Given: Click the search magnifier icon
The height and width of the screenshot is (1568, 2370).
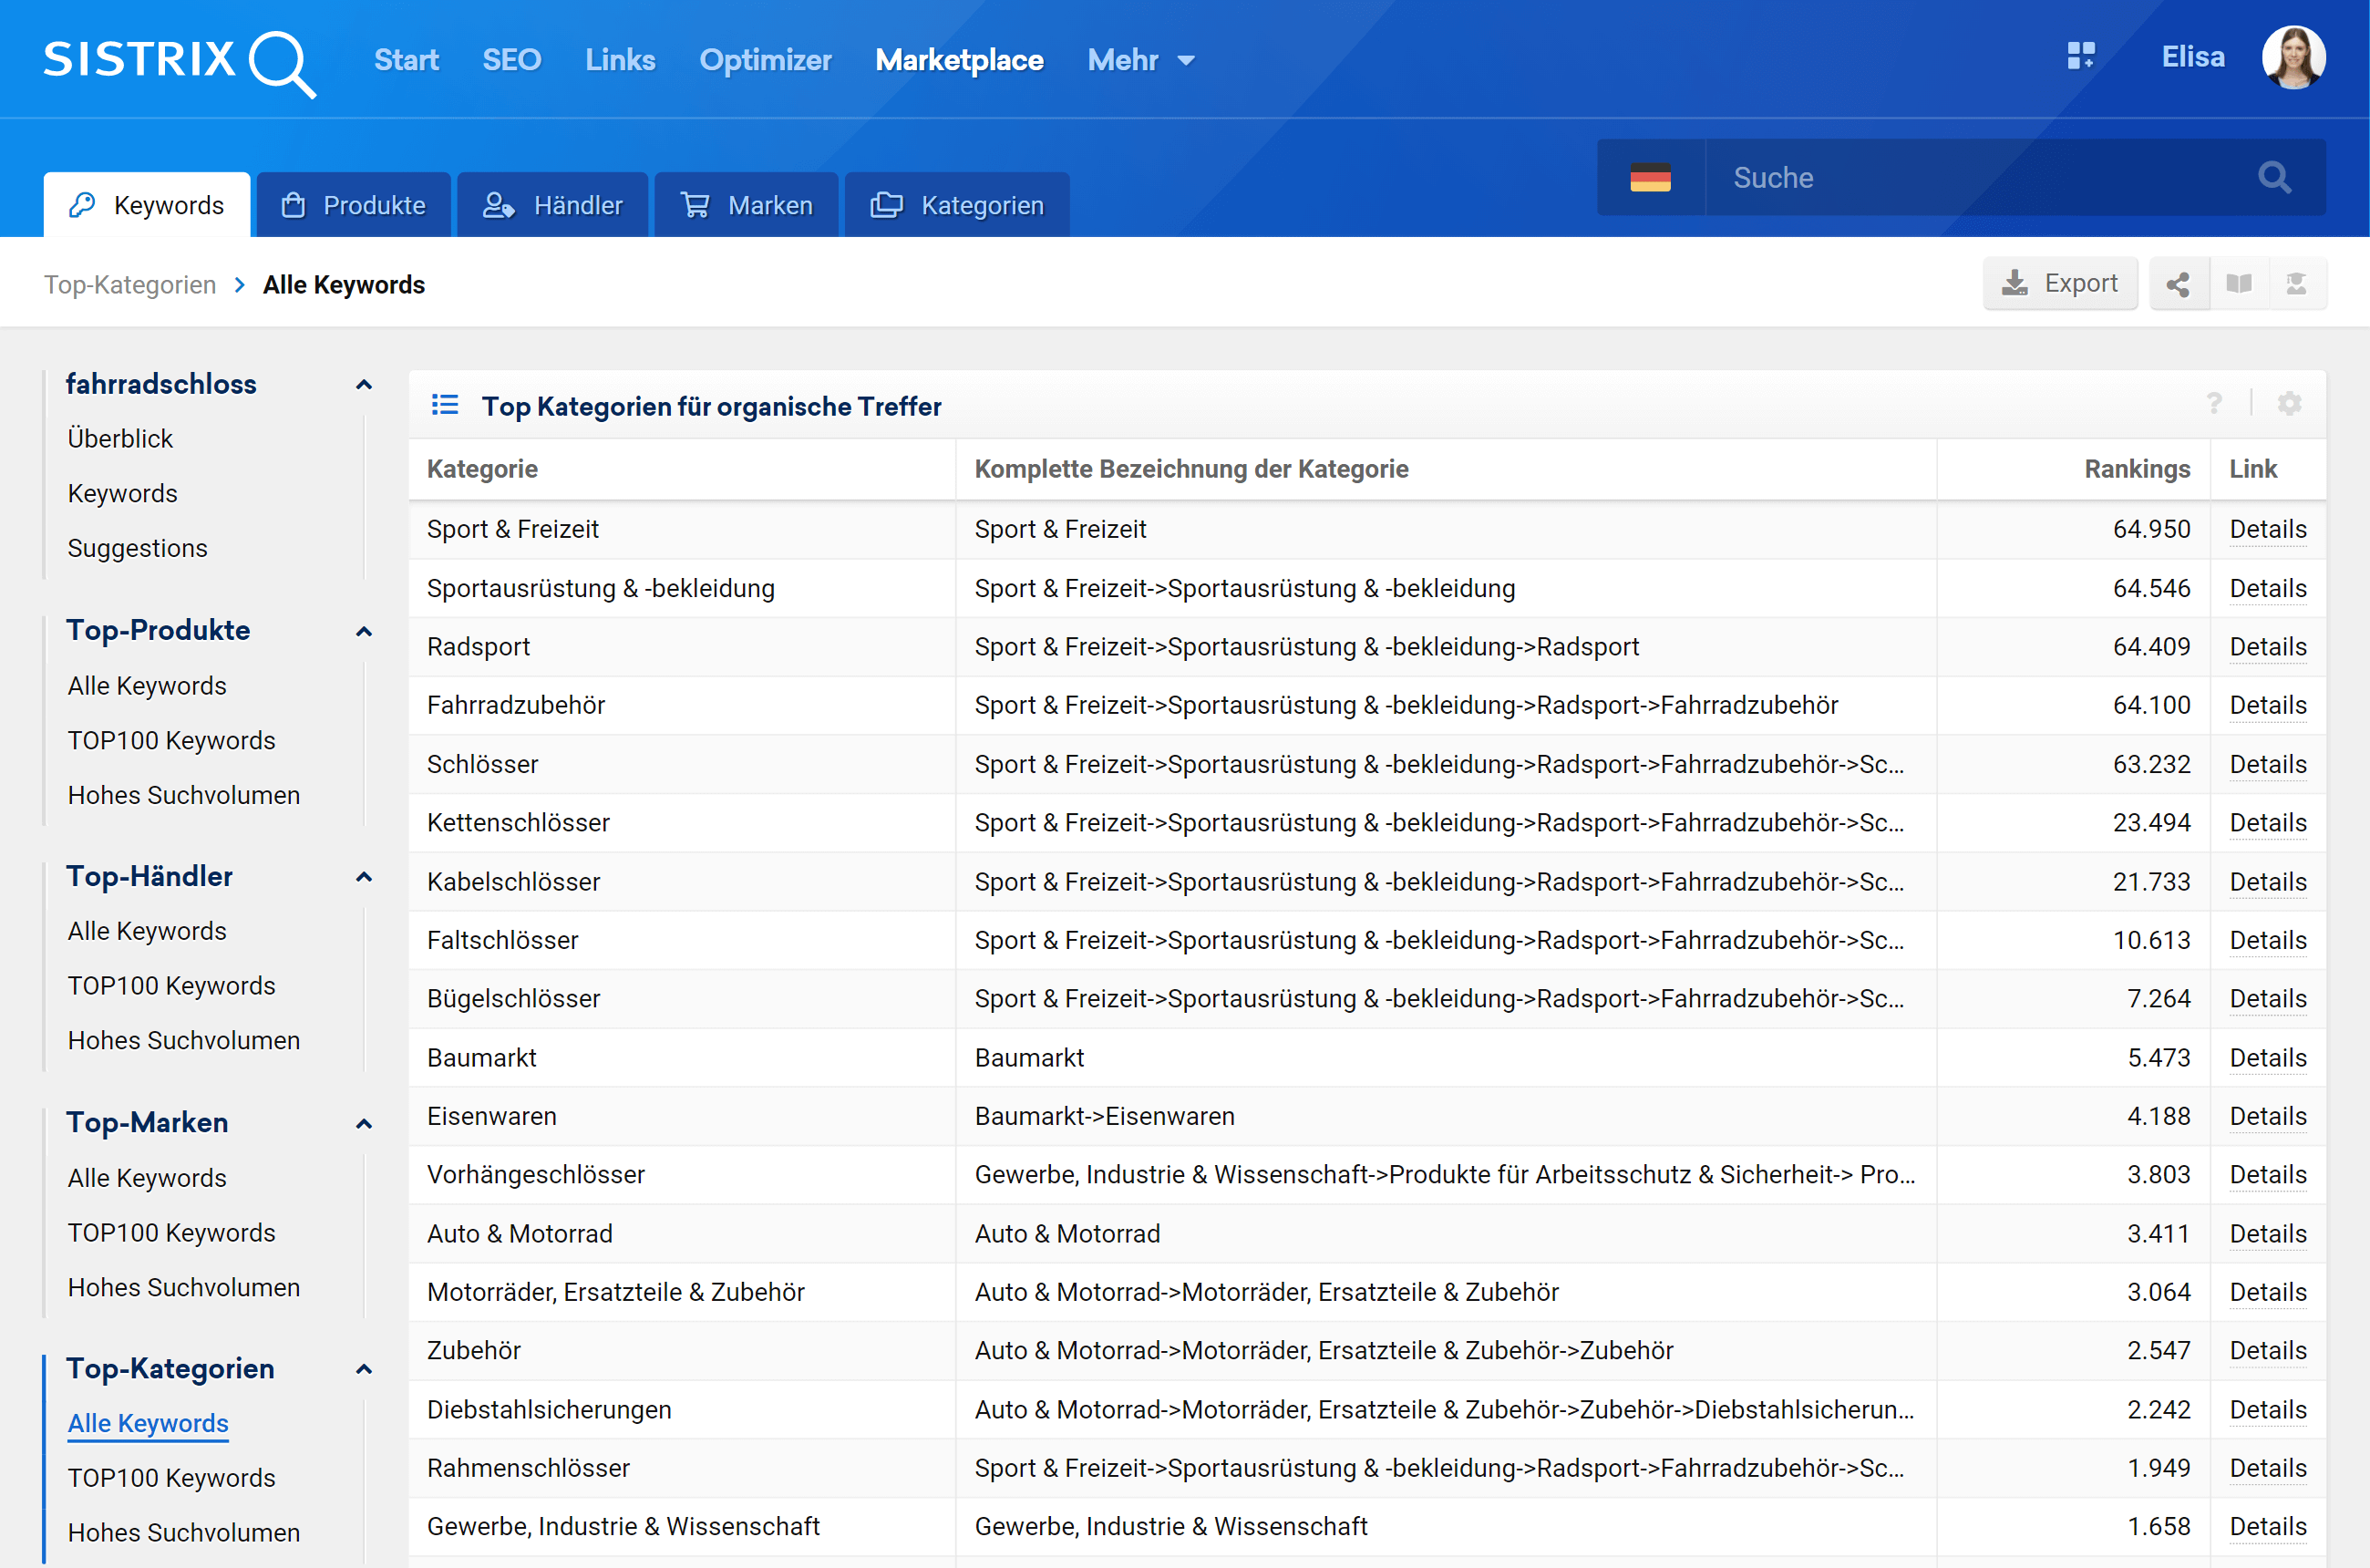Looking at the screenshot, I should pyautogui.click(x=2274, y=178).
